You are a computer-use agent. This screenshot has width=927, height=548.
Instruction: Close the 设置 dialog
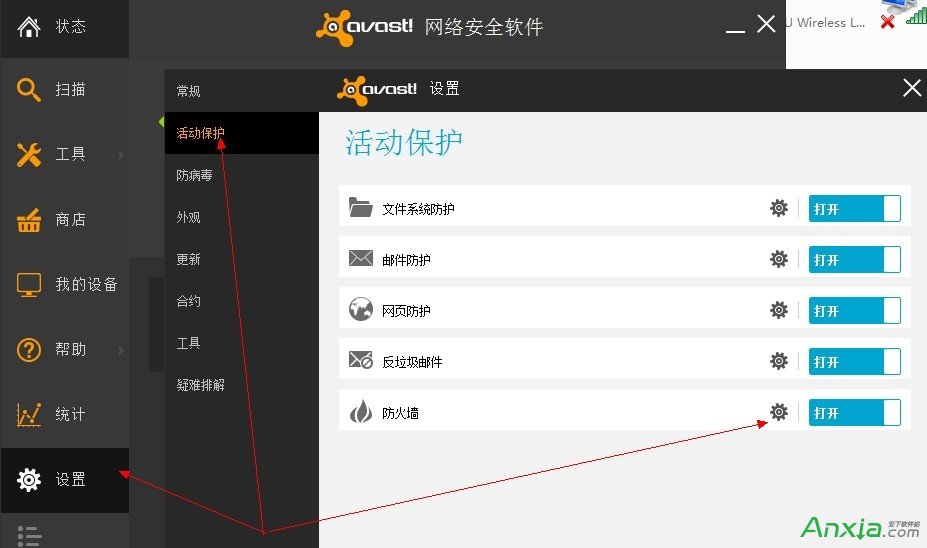(x=912, y=88)
